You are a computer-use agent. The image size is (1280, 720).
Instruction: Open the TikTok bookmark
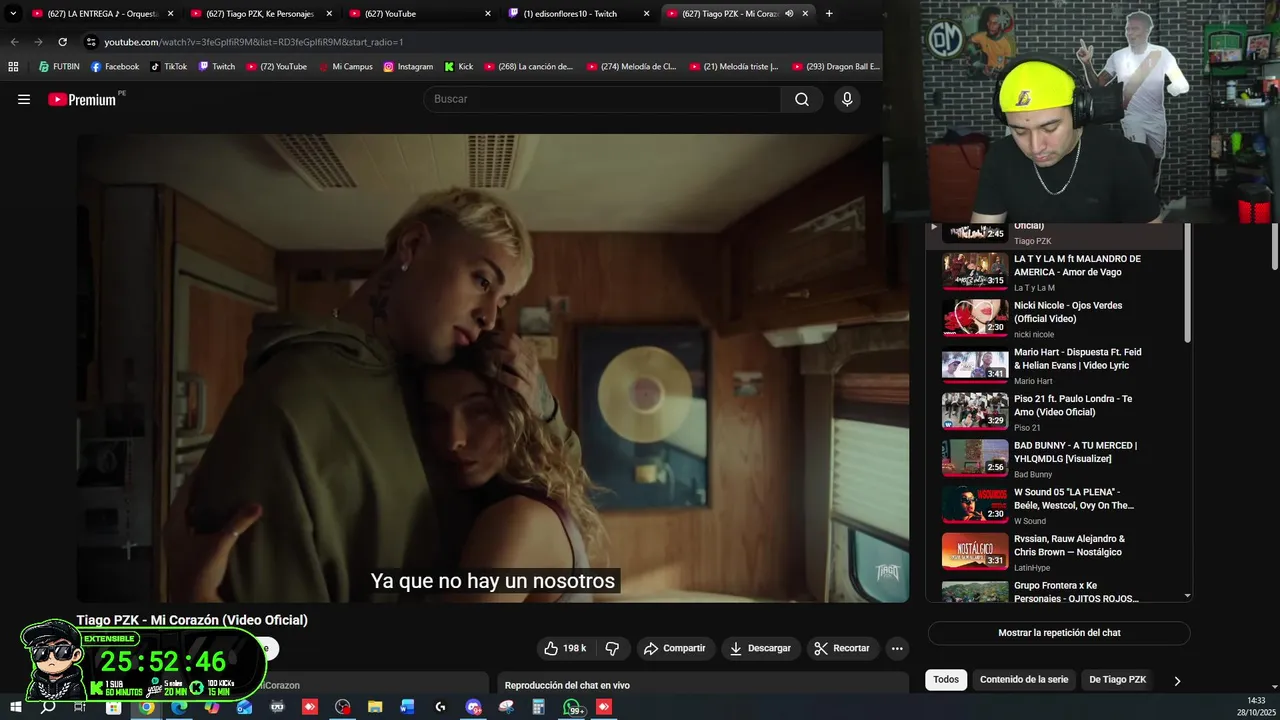tap(168, 67)
